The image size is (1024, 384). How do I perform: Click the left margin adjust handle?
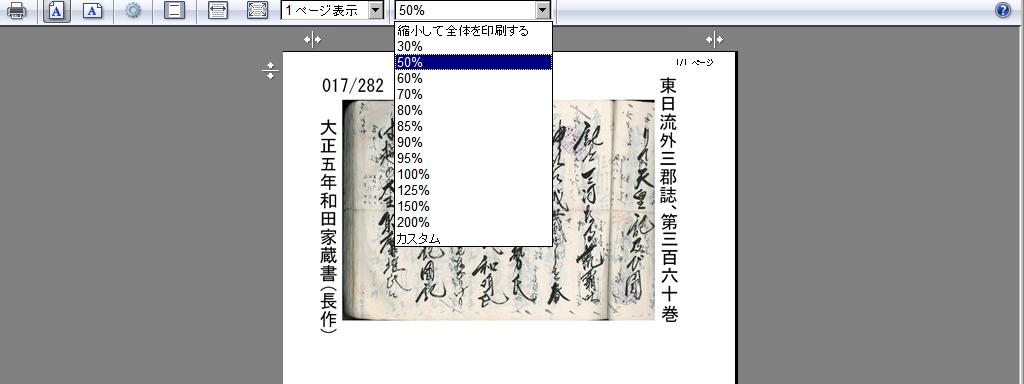312,40
